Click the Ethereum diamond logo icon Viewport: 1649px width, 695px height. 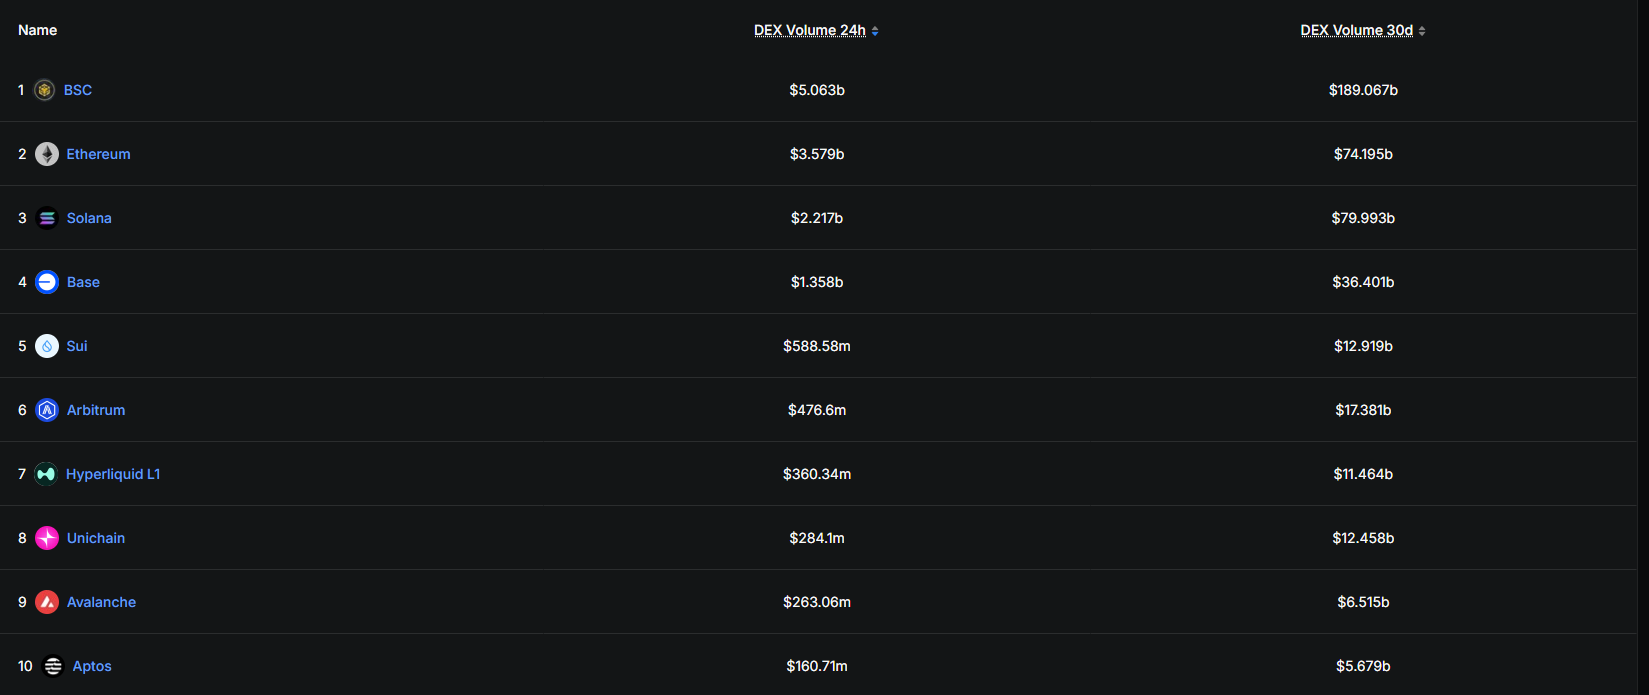47,154
